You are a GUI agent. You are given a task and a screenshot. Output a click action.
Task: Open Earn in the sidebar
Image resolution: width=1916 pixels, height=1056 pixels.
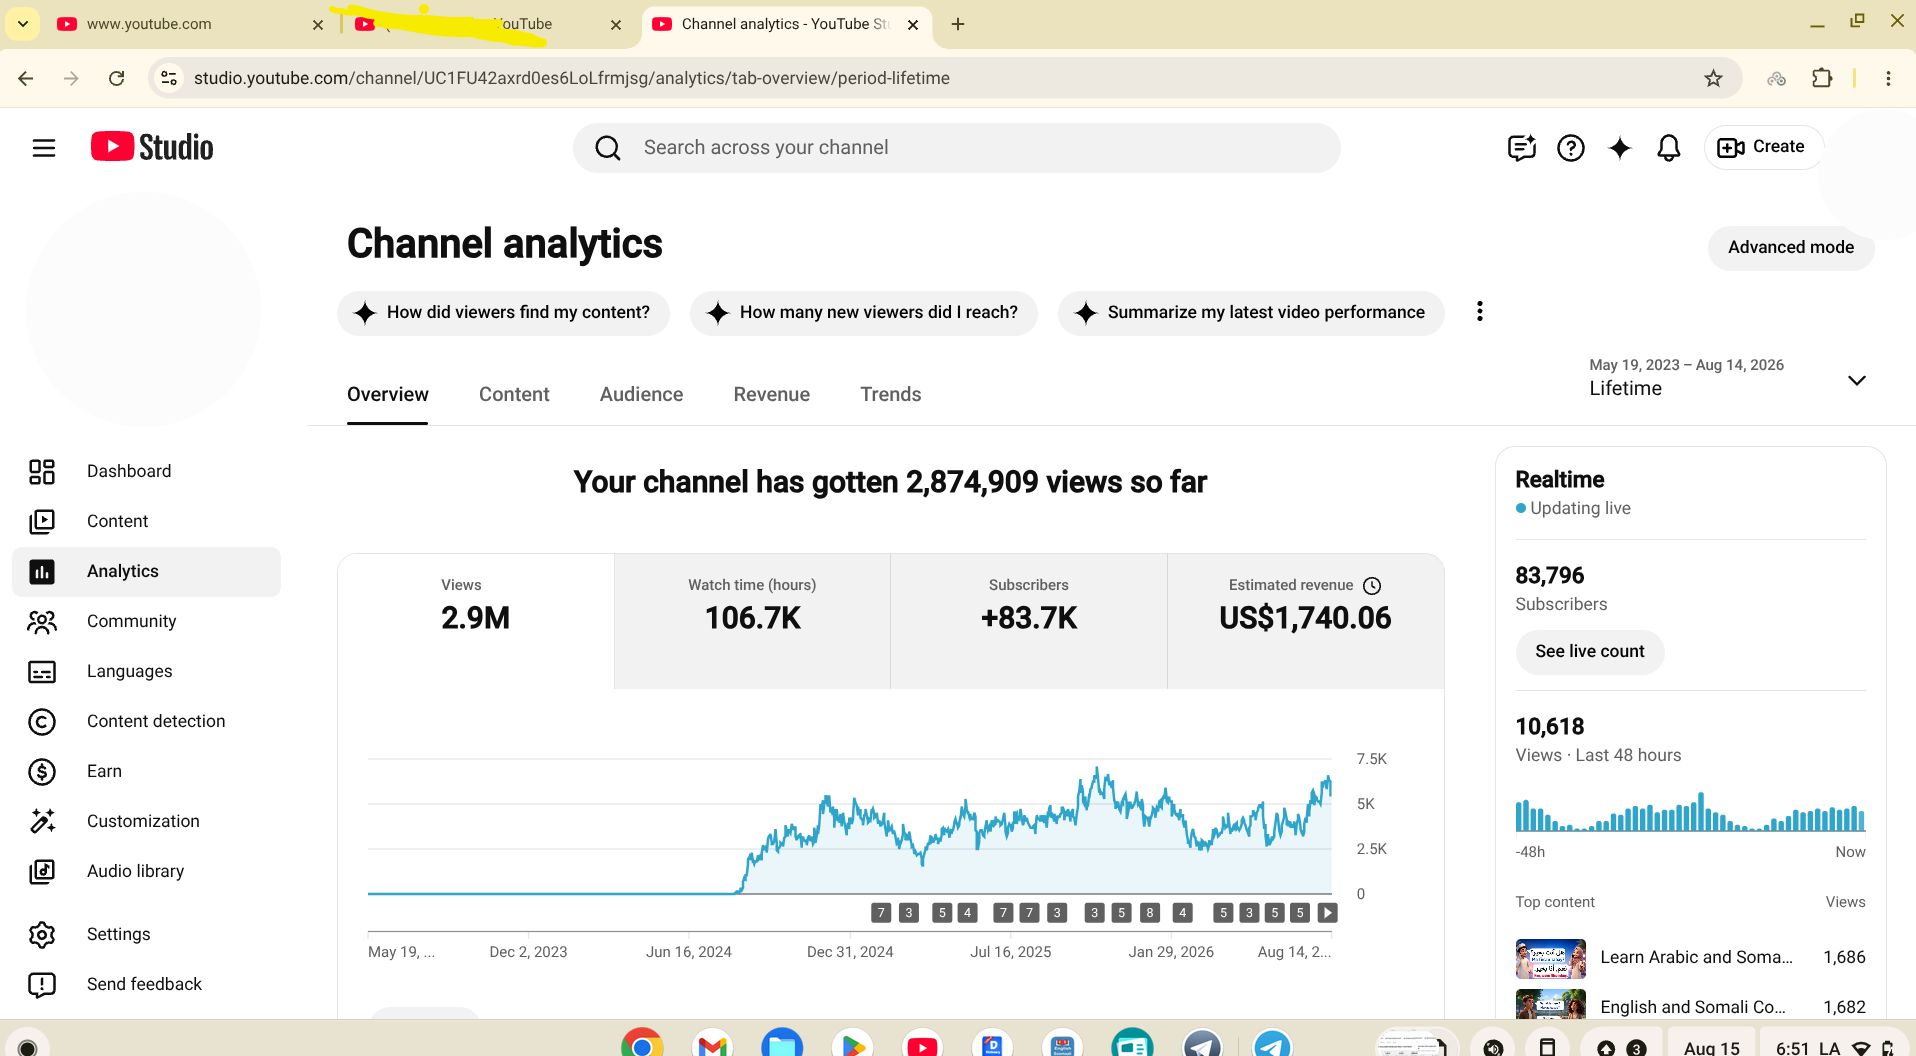146,772
